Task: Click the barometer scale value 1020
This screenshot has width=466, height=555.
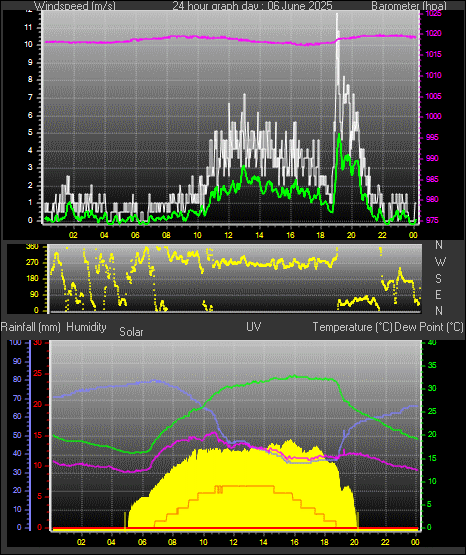Action: pos(433,34)
